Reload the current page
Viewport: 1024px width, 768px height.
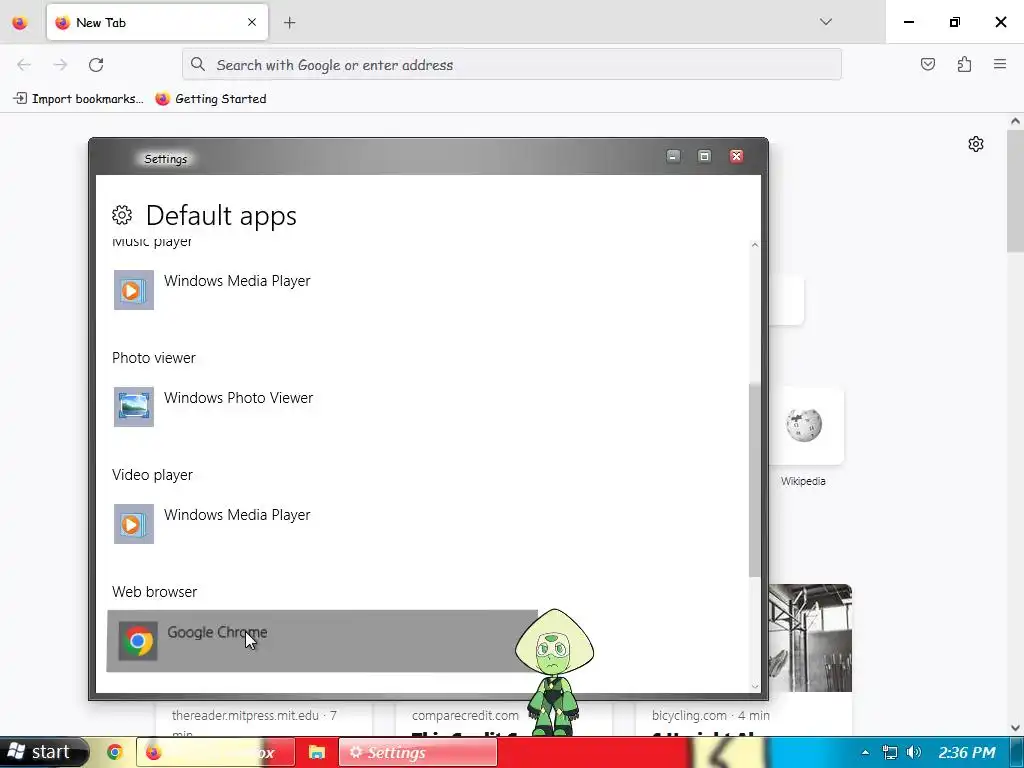96,65
